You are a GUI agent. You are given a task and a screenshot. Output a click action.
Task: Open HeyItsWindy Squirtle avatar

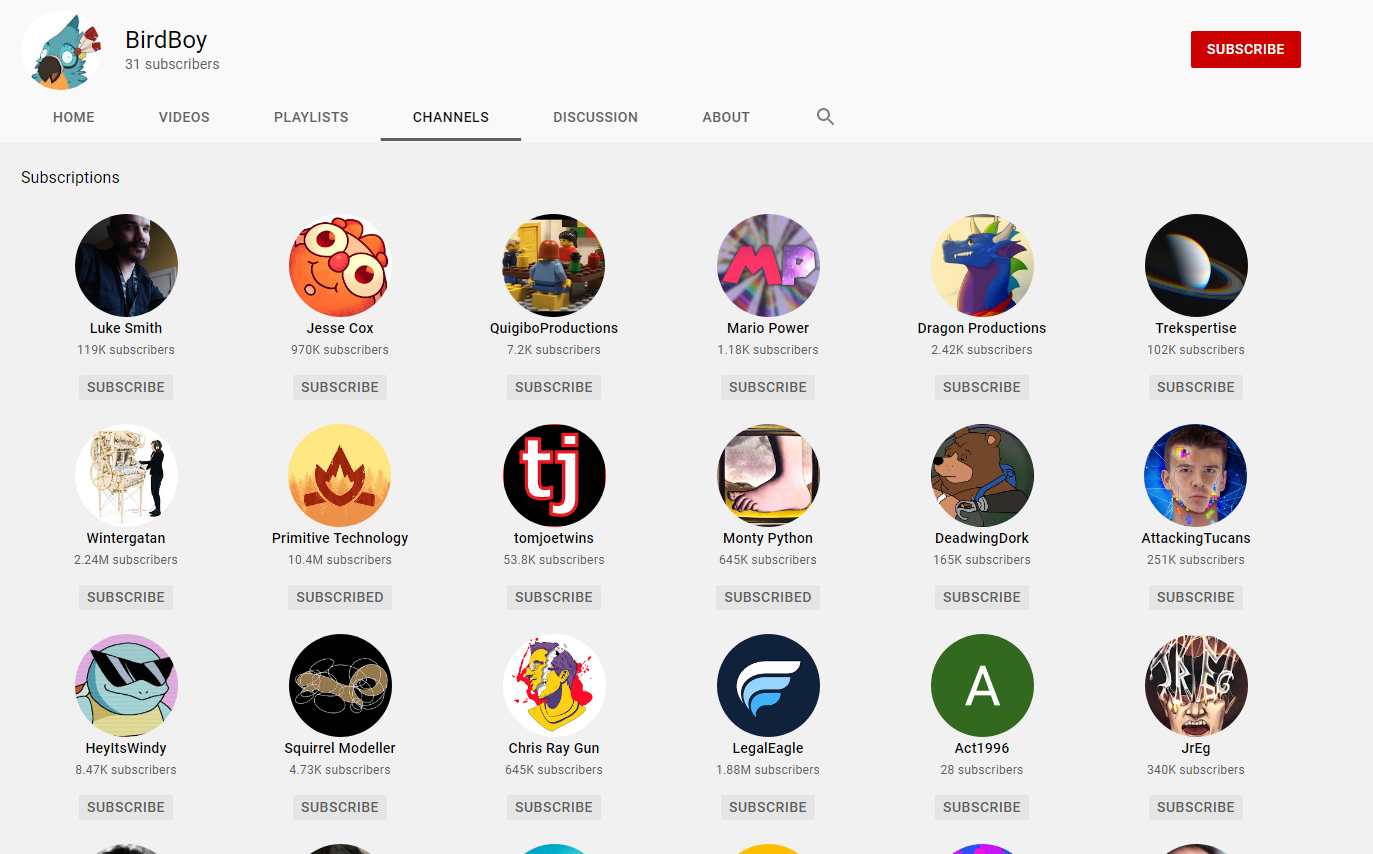click(126, 685)
